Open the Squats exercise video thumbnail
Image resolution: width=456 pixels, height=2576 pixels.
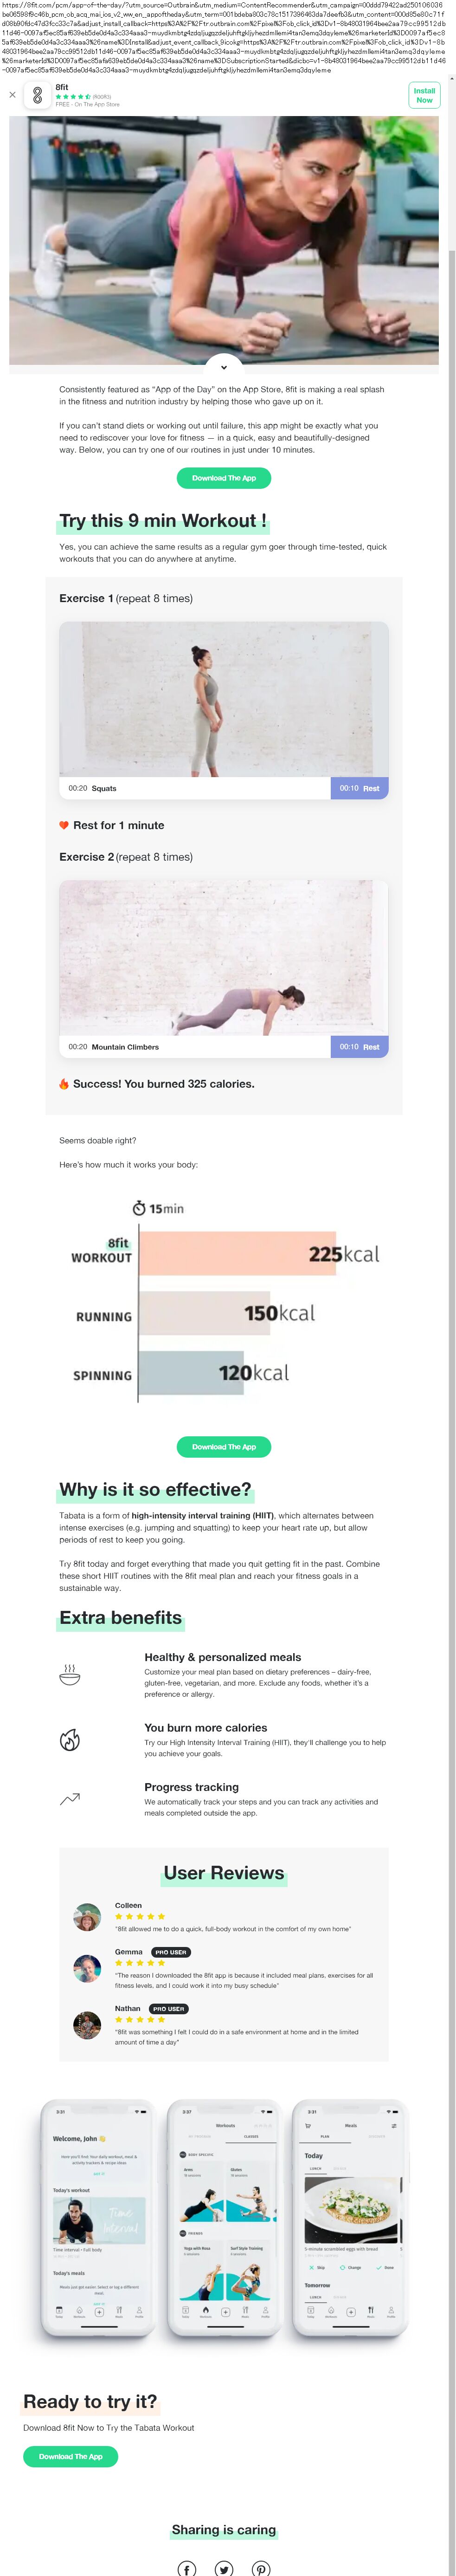click(224, 699)
